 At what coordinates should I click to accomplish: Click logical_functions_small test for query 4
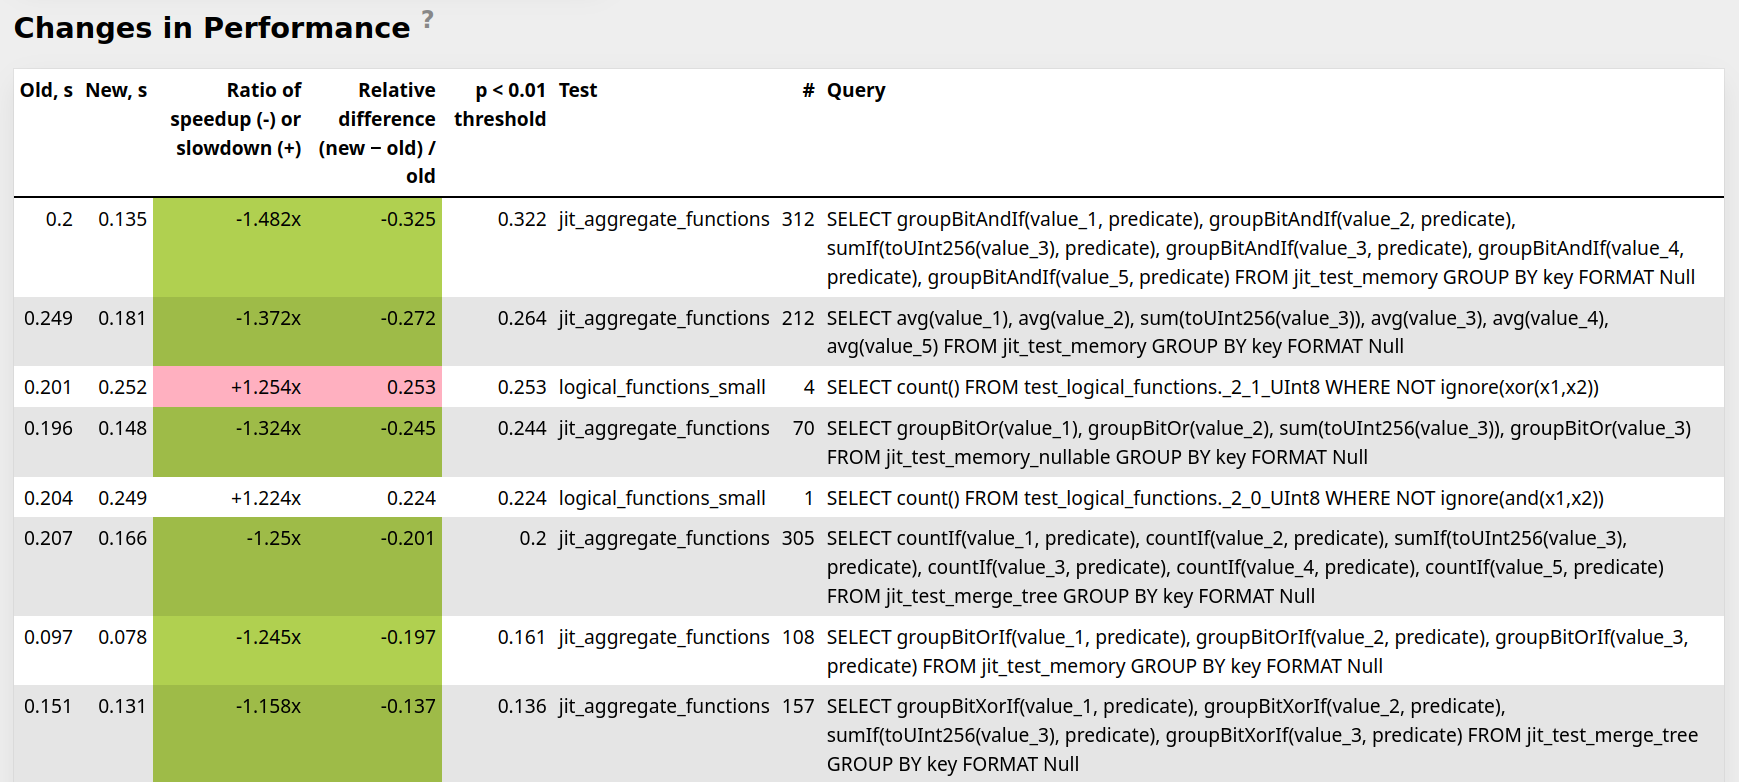click(661, 387)
